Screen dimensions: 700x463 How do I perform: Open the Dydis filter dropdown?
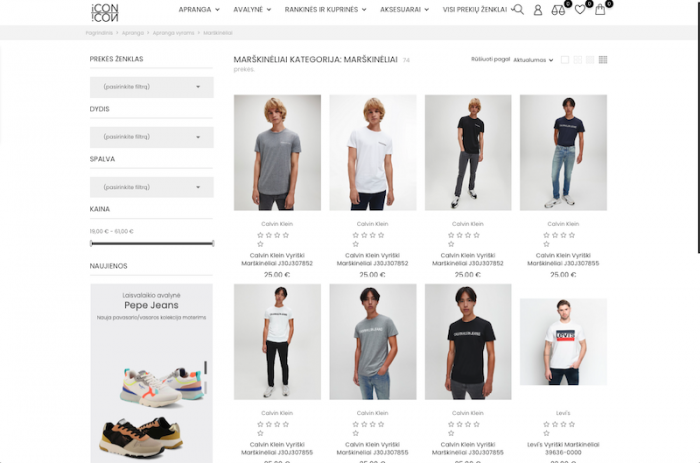pyautogui.click(x=152, y=137)
